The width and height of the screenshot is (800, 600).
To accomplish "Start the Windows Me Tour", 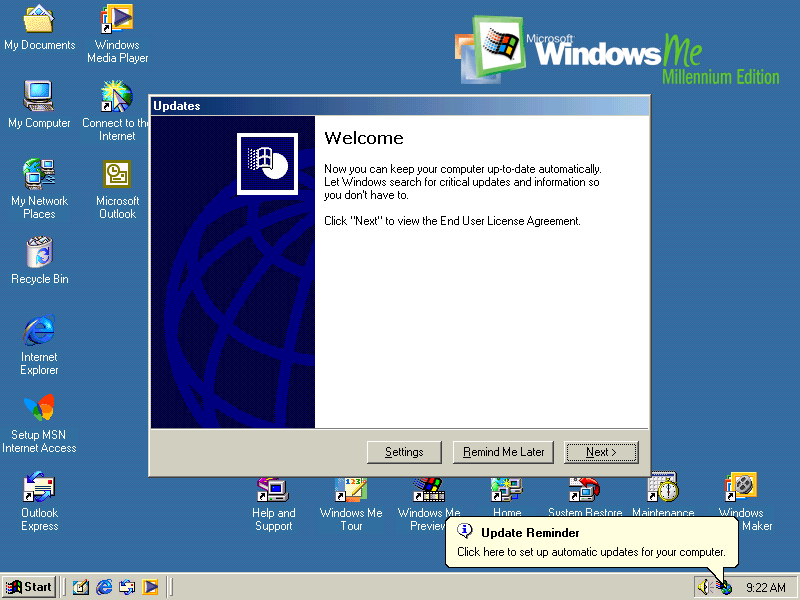I will click(351, 490).
